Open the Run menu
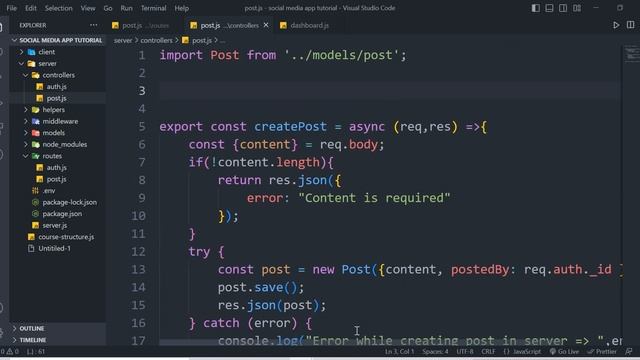640x360 pixels. click(127, 8)
